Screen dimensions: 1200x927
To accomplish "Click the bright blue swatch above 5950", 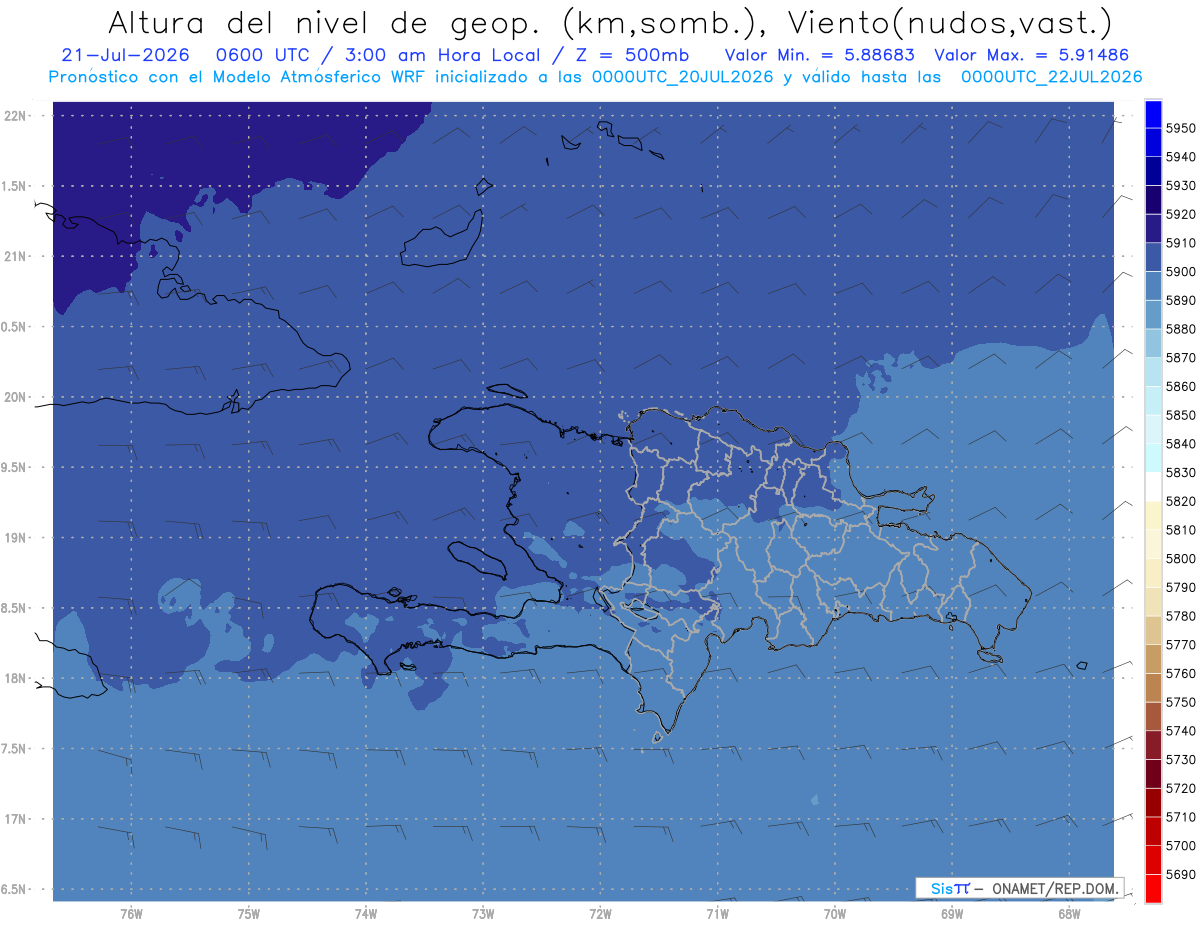I will pyautogui.click(x=1153, y=114).
